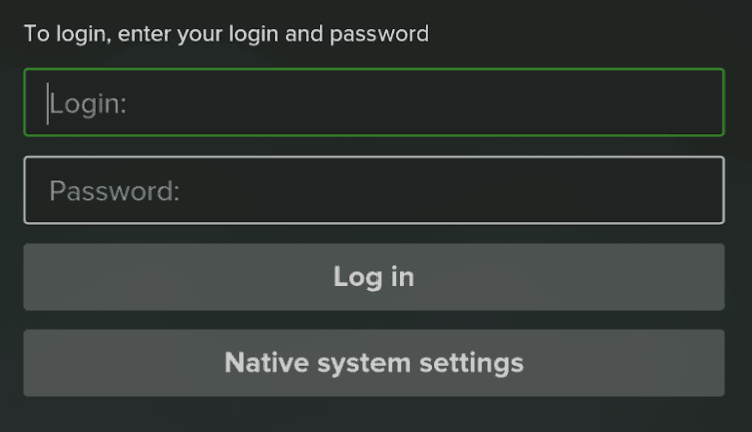The width and height of the screenshot is (752, 432).
Task: Submit credentials with Log in
Action: (374, 277)
